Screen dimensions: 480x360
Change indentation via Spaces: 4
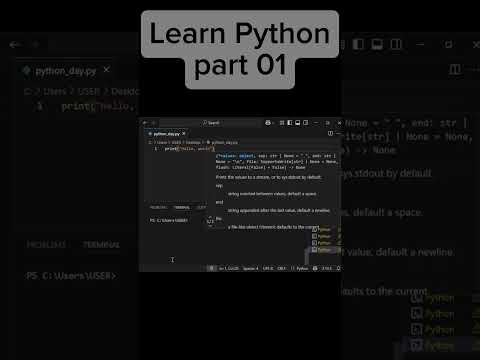pyautogui.click(x=251, y=268)
